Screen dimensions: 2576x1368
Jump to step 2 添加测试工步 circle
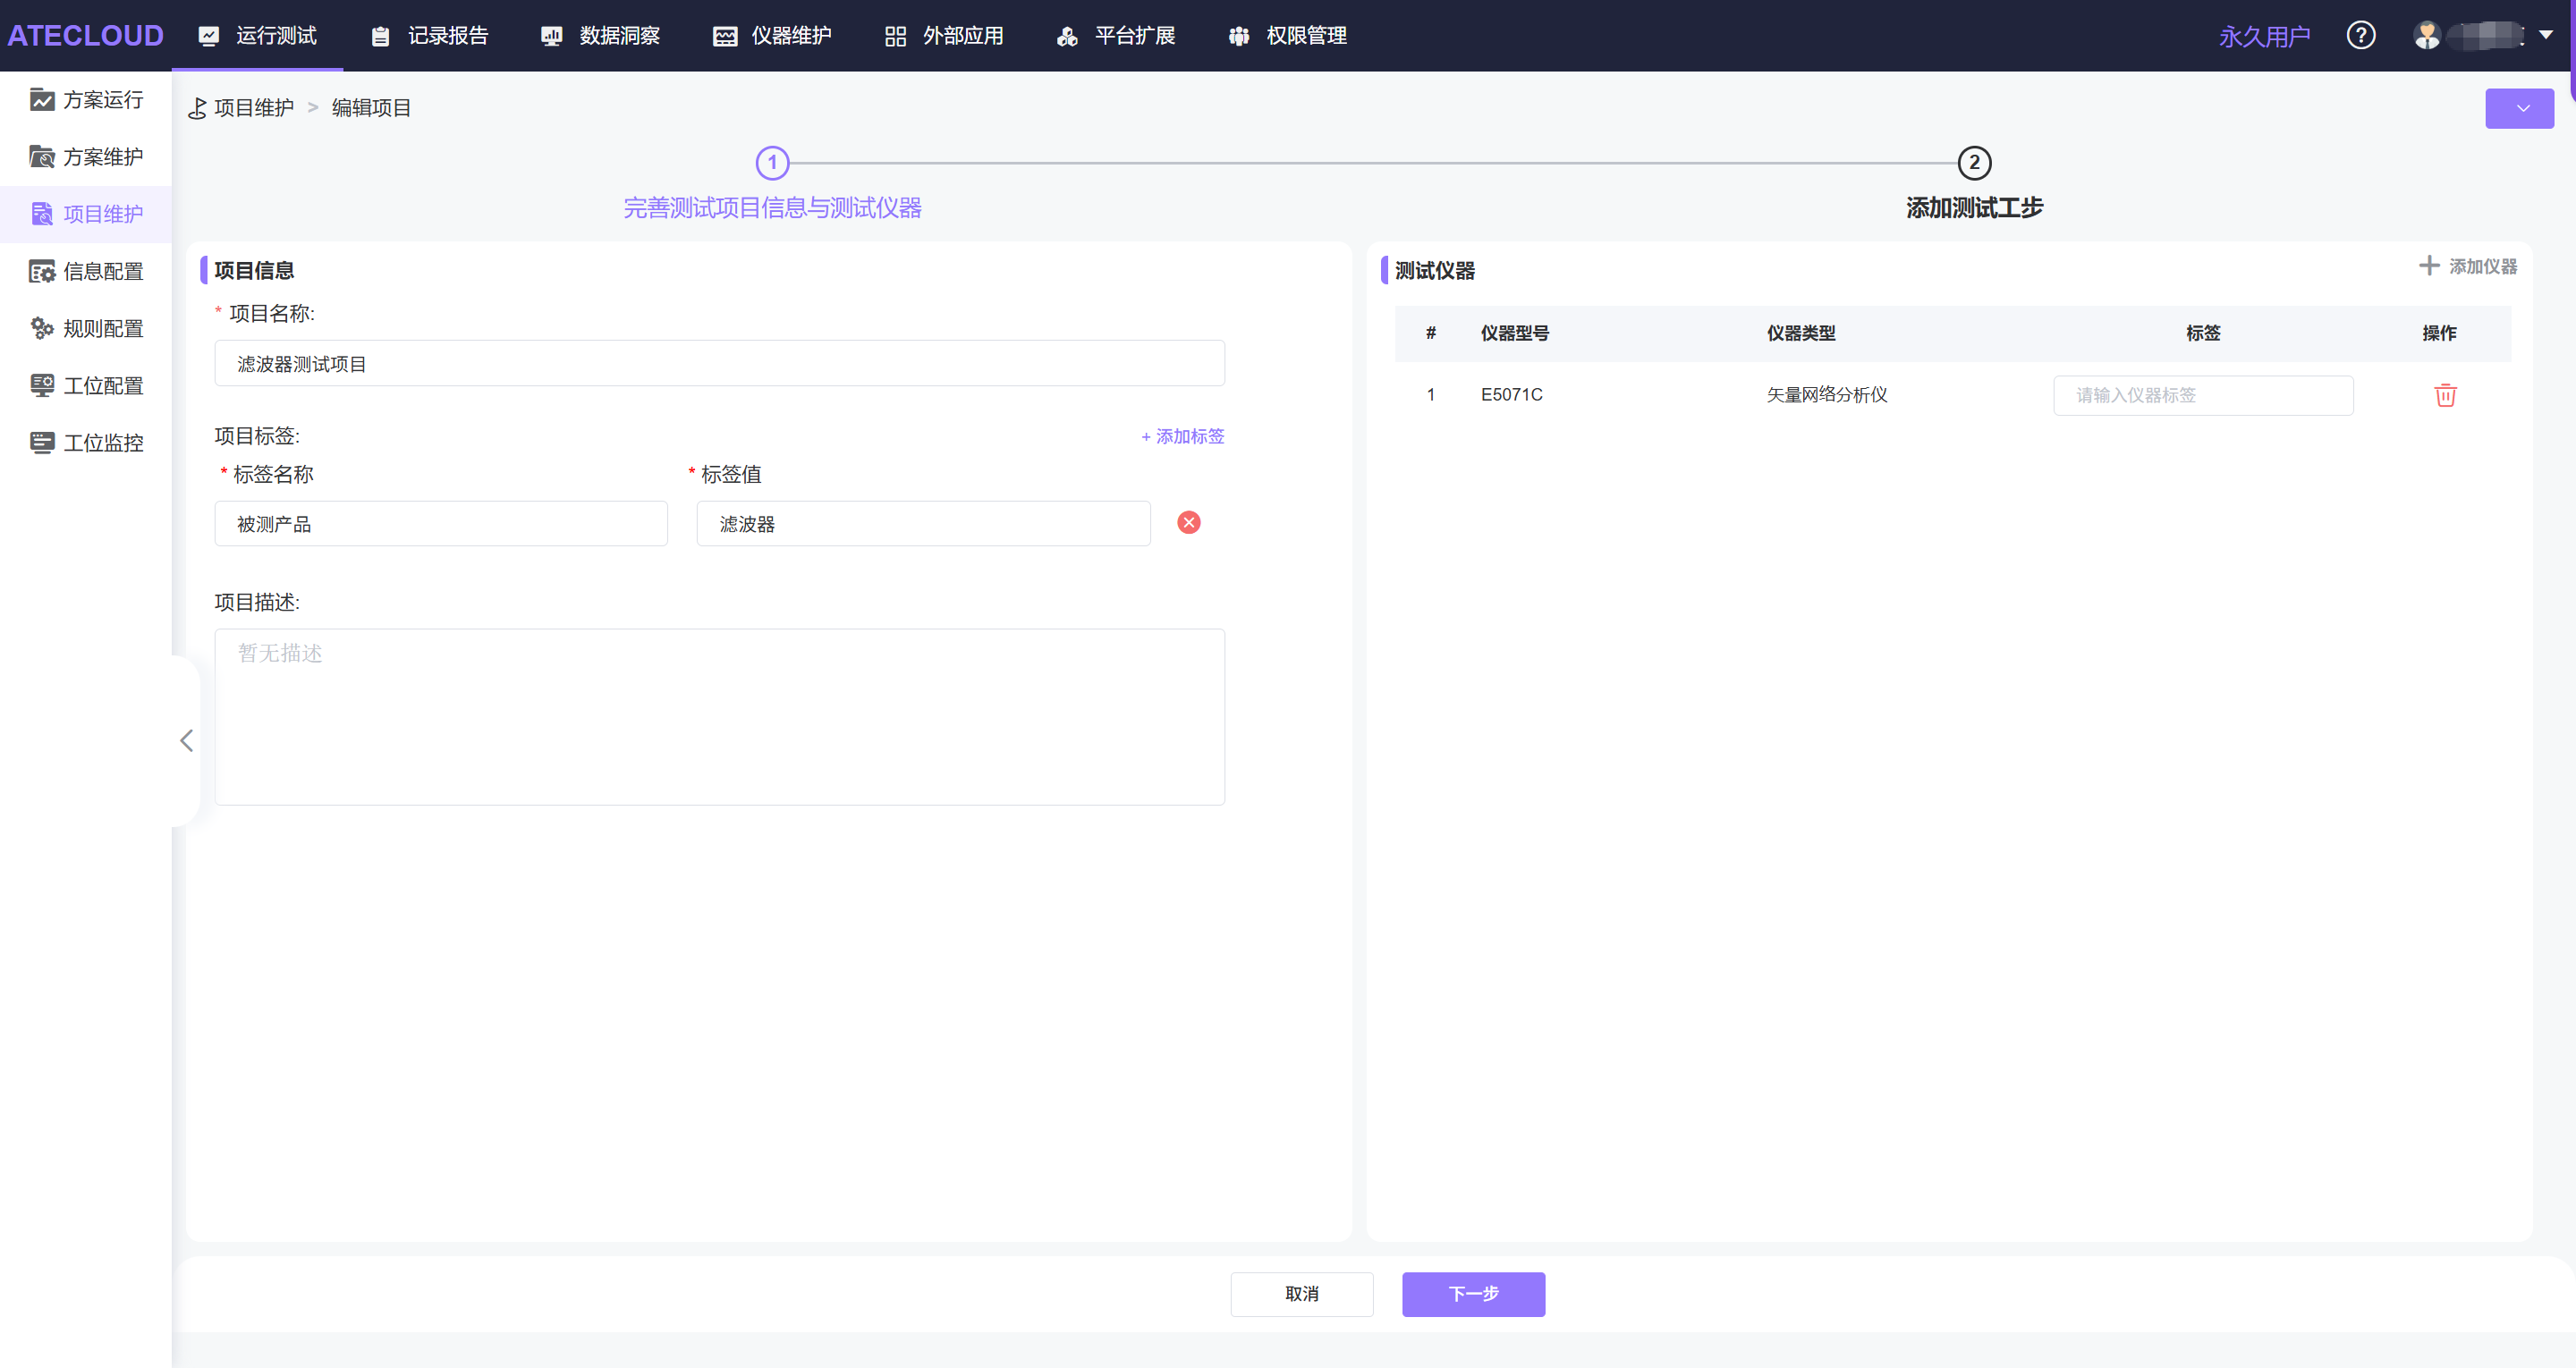click(x=1973, y=162)
